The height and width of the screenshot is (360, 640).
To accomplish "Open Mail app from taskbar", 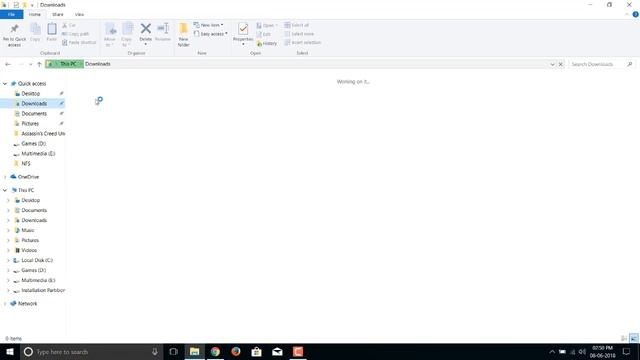I will 277,351.
